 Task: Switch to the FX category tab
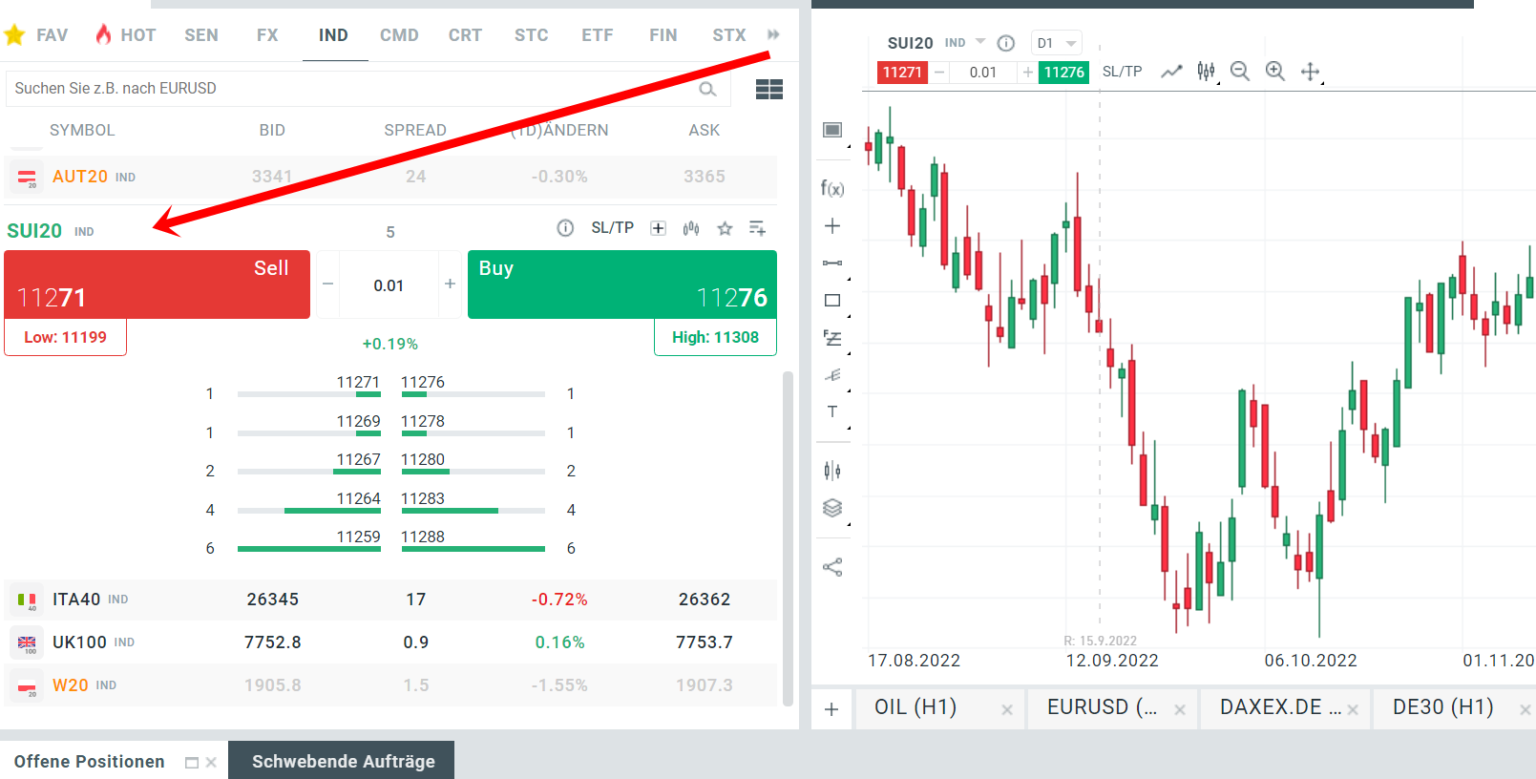coord(267,34)
